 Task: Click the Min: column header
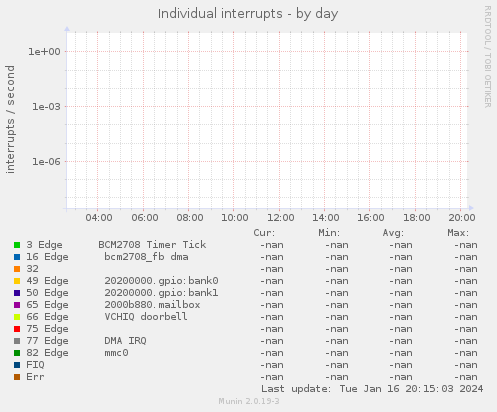pos(329,233)
